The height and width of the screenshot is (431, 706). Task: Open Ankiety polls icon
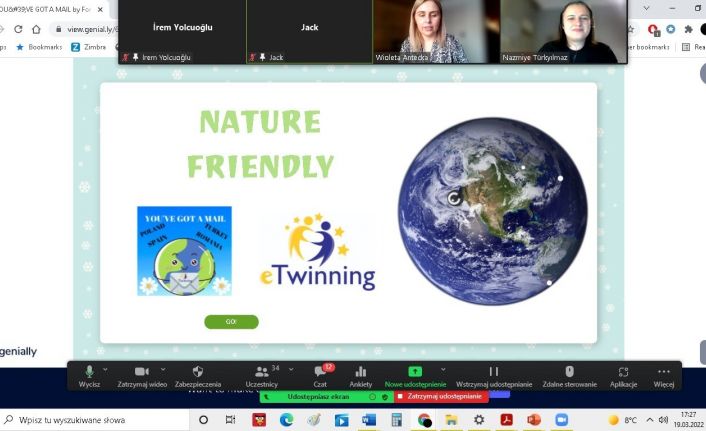(x=360, y=372)
